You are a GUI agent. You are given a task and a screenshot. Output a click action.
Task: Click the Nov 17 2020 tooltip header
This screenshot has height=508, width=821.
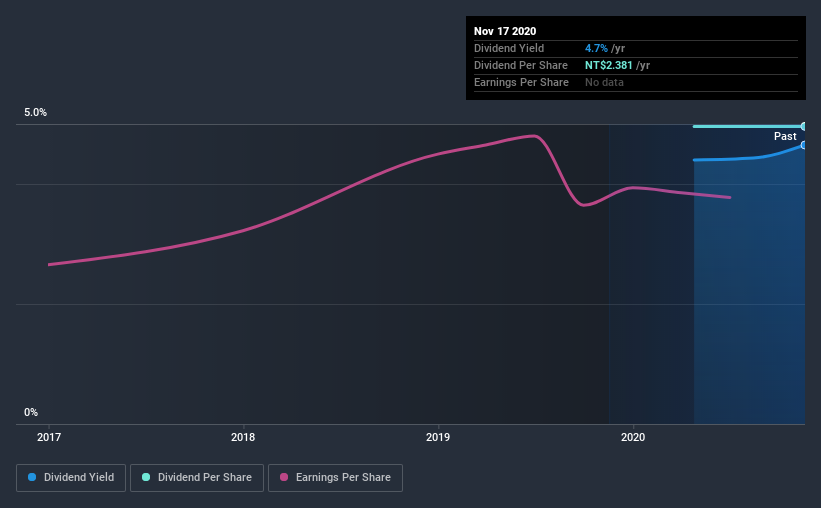click(x=505, y=31)
